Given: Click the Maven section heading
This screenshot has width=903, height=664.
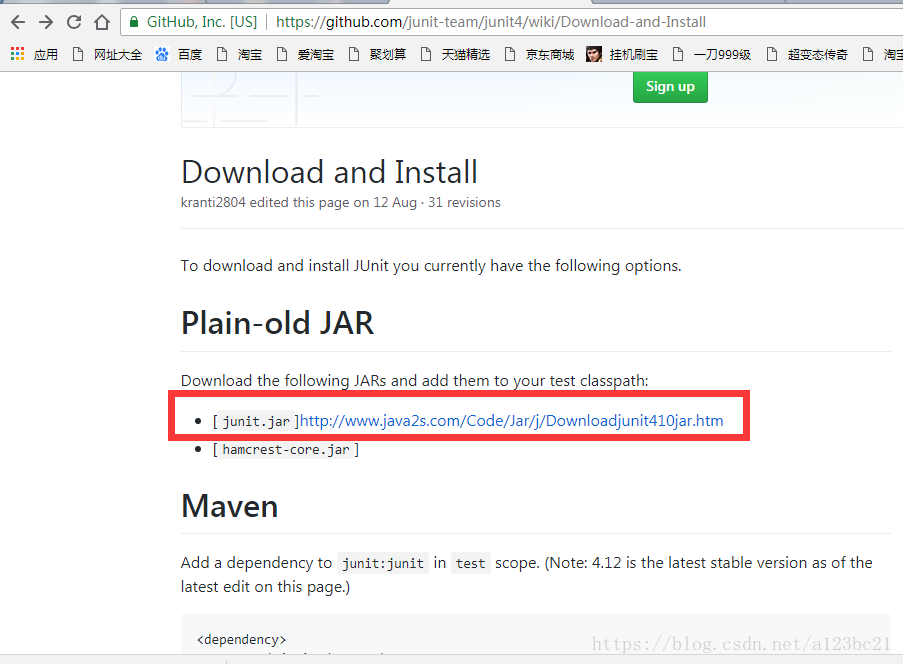Looking at the screenshot, I should 229,506.
